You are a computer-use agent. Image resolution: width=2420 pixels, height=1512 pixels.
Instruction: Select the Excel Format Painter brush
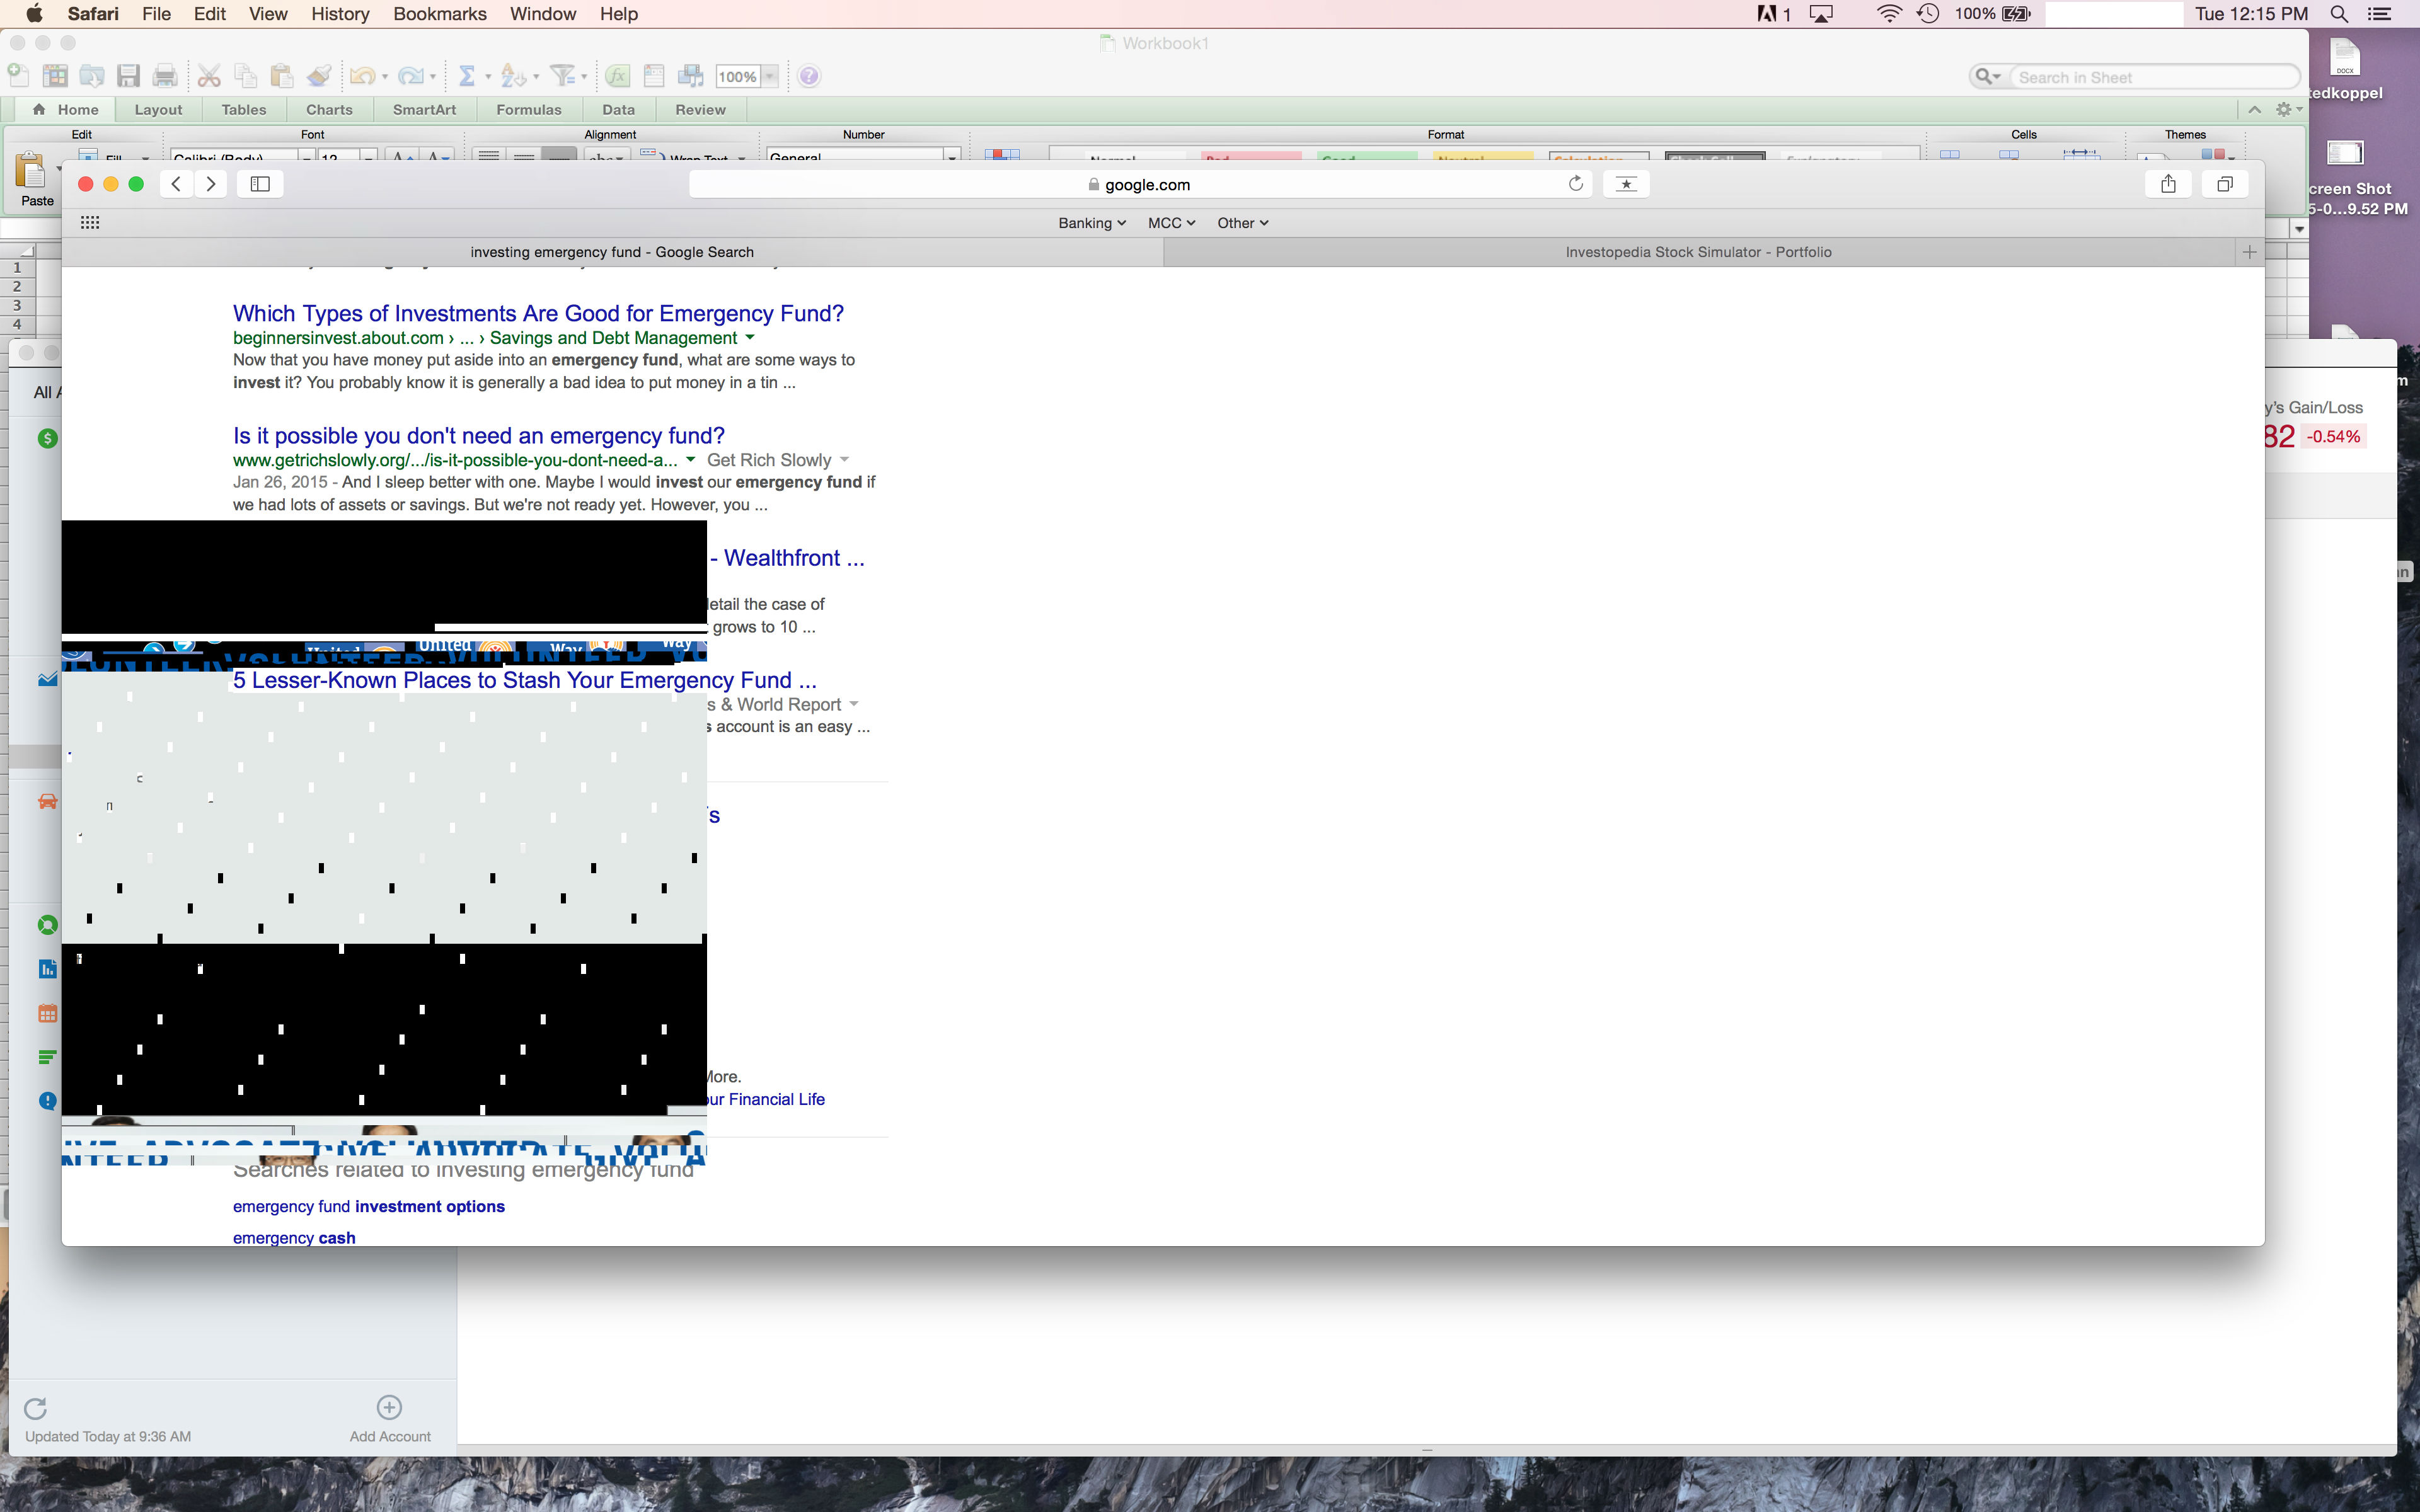pos(319,75)
